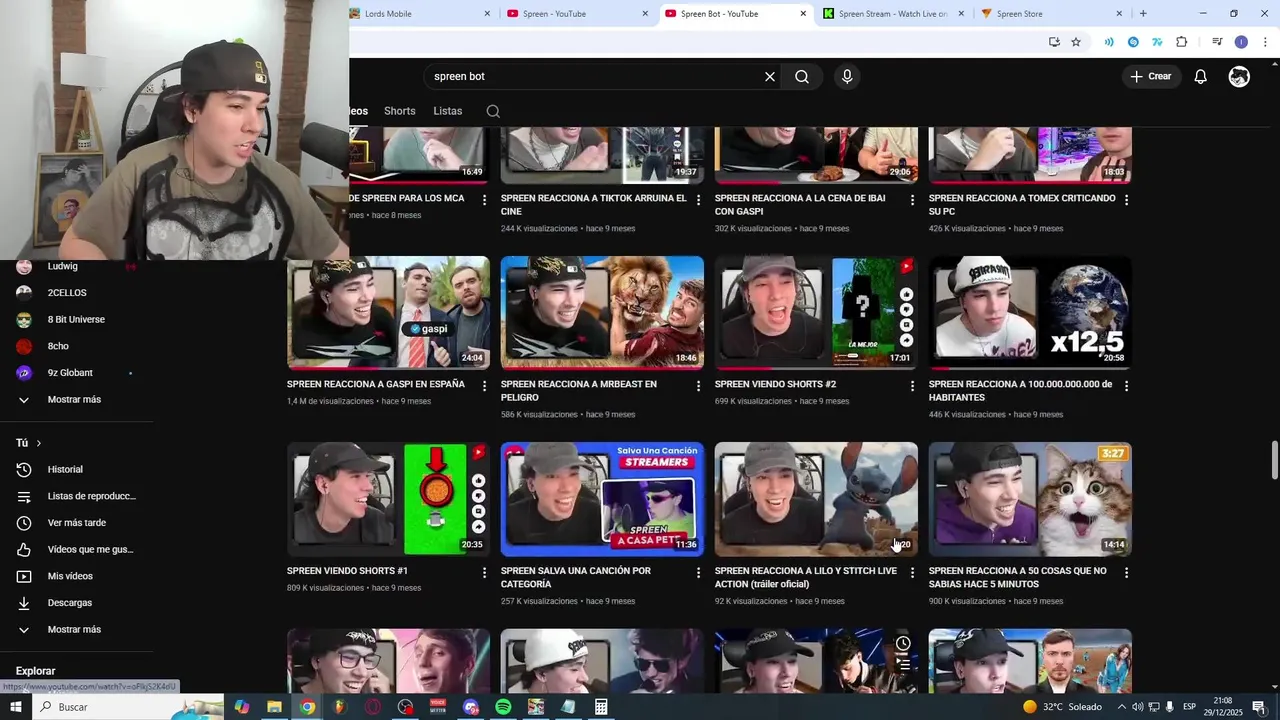Viewport: 1280px width, 720px height.
Task: Close the Spreen Bot - YouTube tab
Action: [x=803, y=14]
